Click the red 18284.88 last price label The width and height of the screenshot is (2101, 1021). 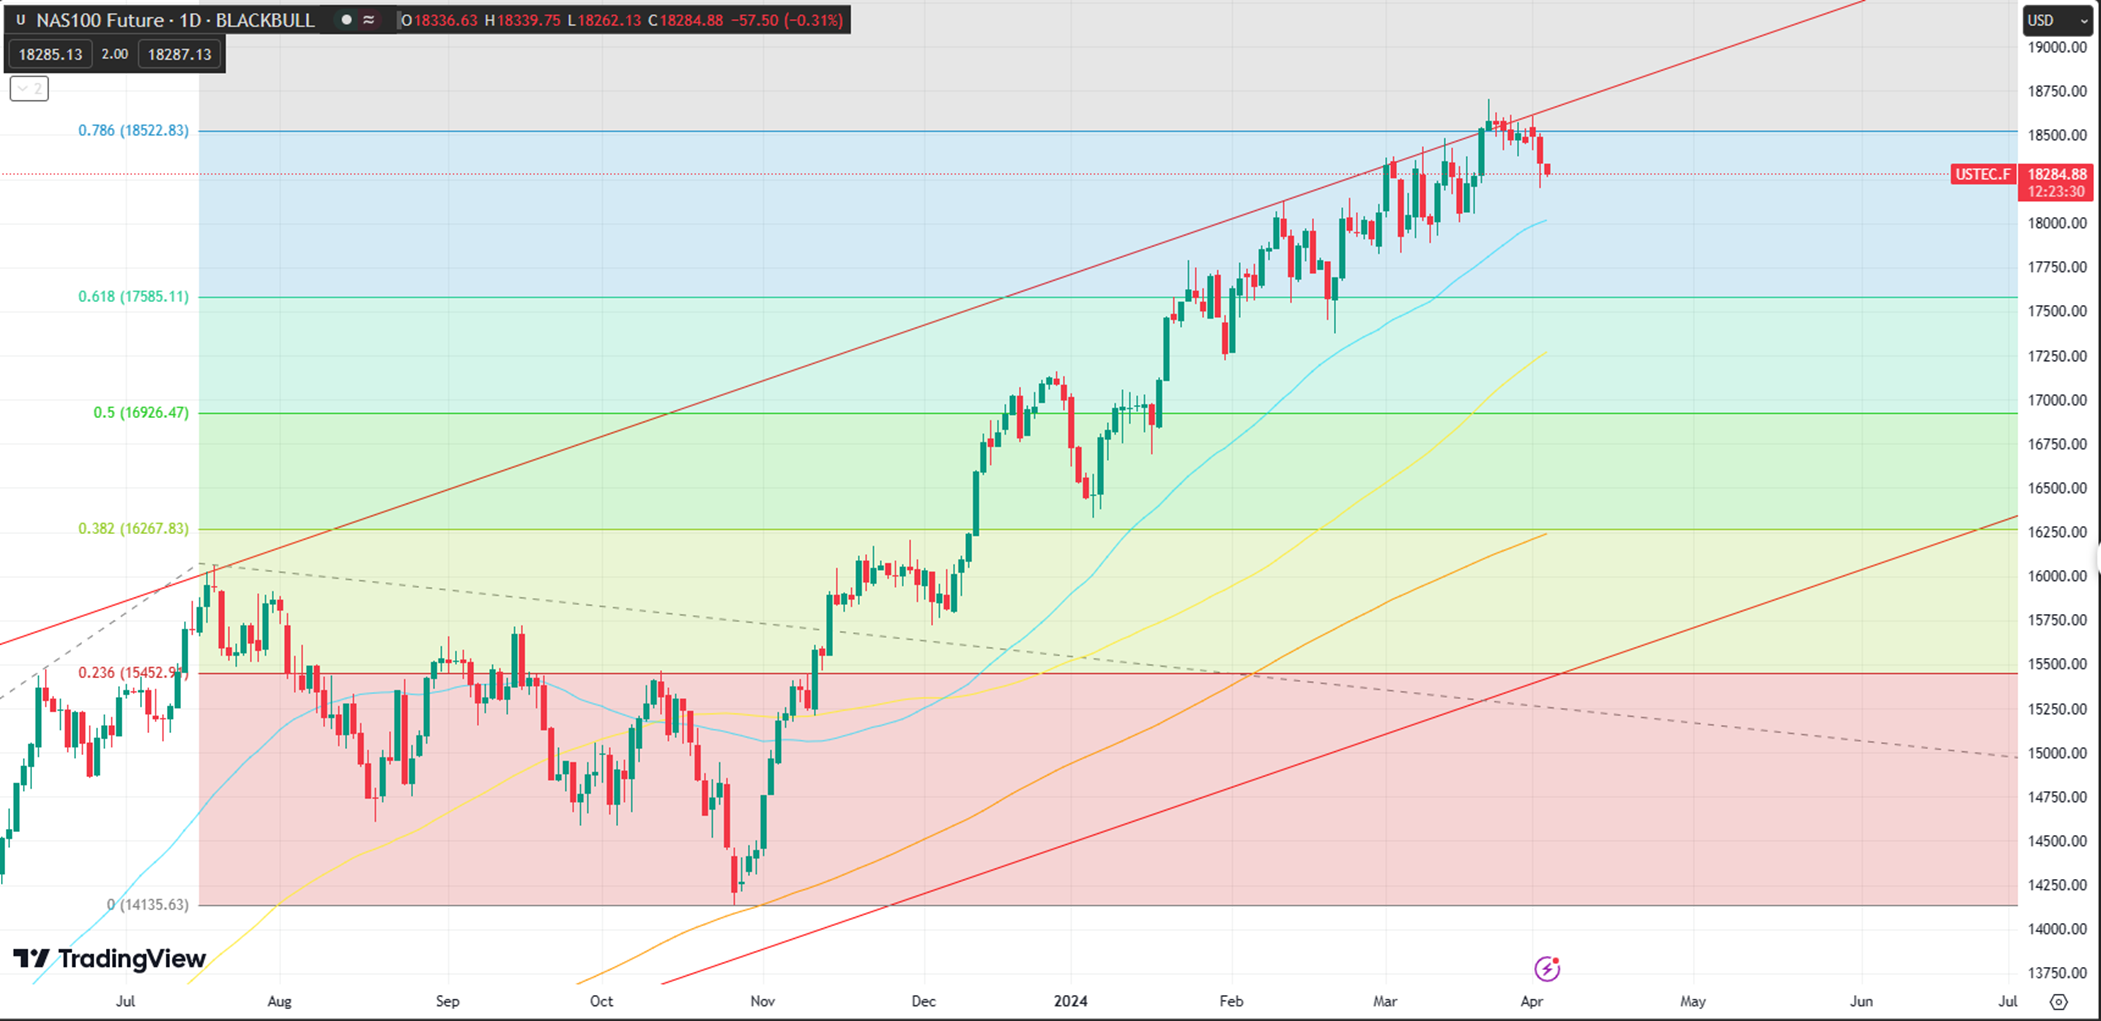coord(2057,174)
